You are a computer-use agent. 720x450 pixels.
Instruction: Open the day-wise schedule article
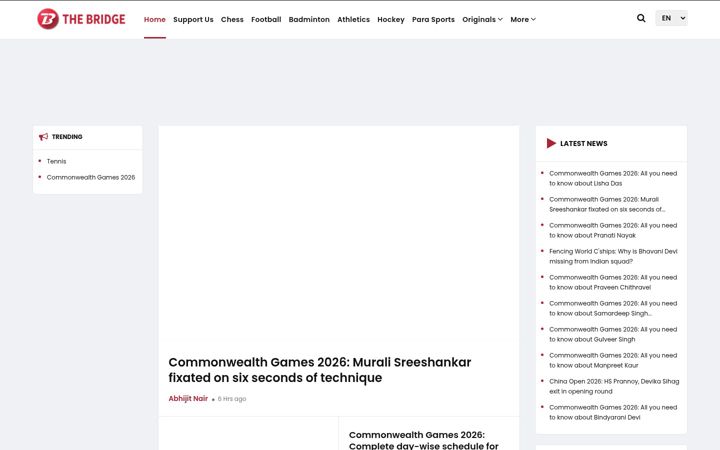click(x=424, y=440)
